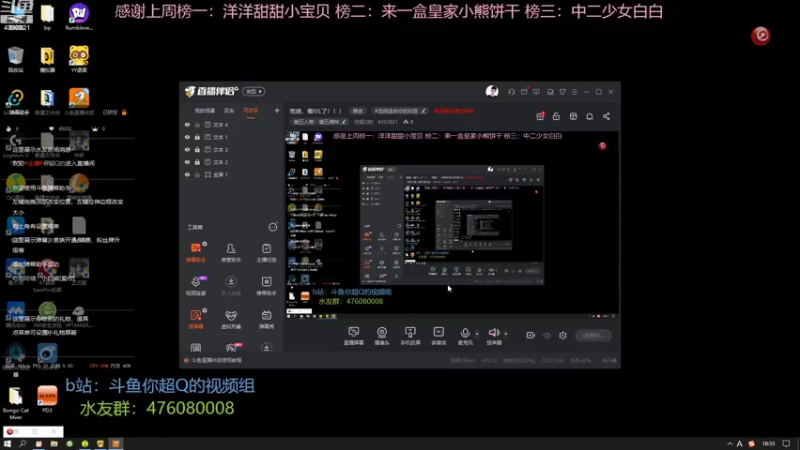Open the Bongo Cat Mver desktop folder

[x=15, y=403]
